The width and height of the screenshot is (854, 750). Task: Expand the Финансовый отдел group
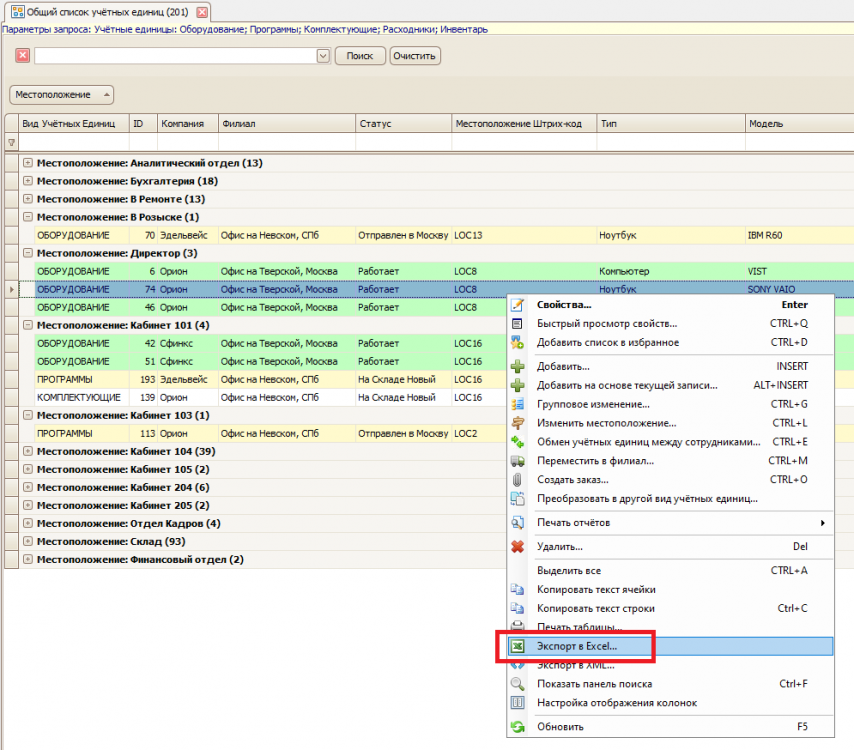pyautogui.click(x=28, y=559)
